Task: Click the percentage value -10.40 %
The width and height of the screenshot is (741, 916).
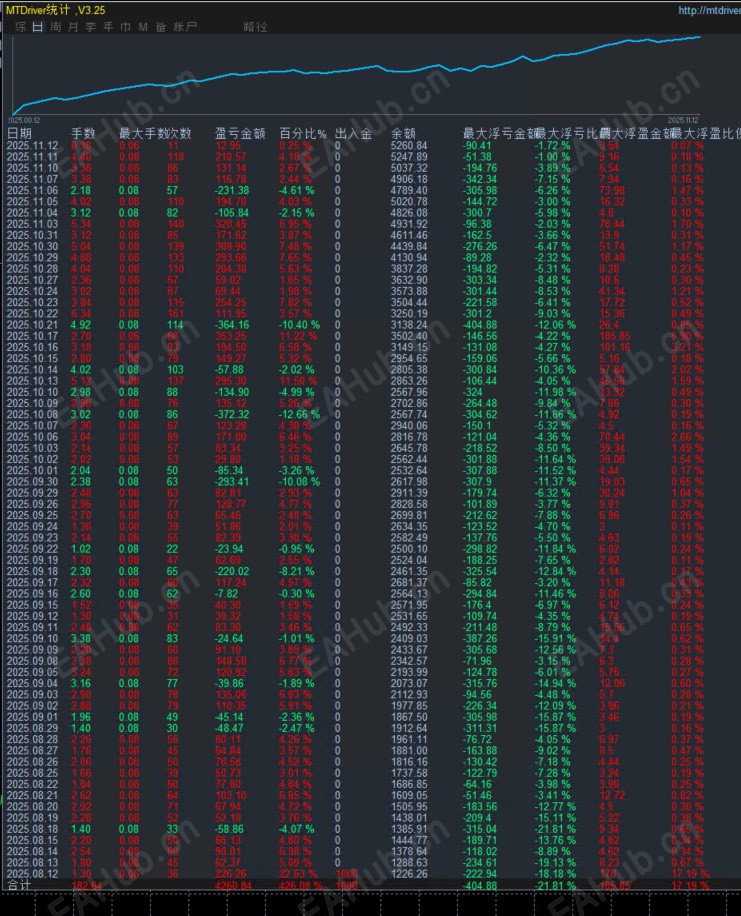Action: coord(299,325)
